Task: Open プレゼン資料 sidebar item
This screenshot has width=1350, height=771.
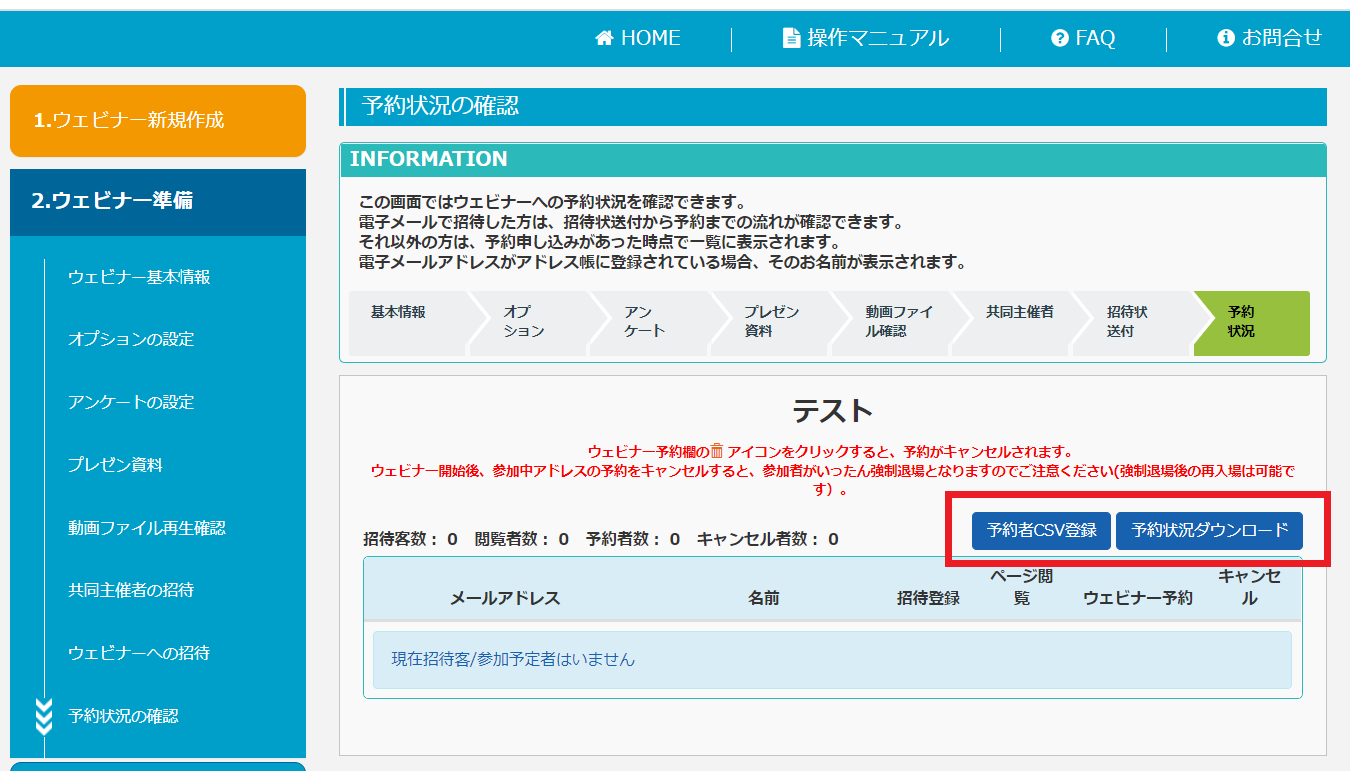Action: (115, 465)
